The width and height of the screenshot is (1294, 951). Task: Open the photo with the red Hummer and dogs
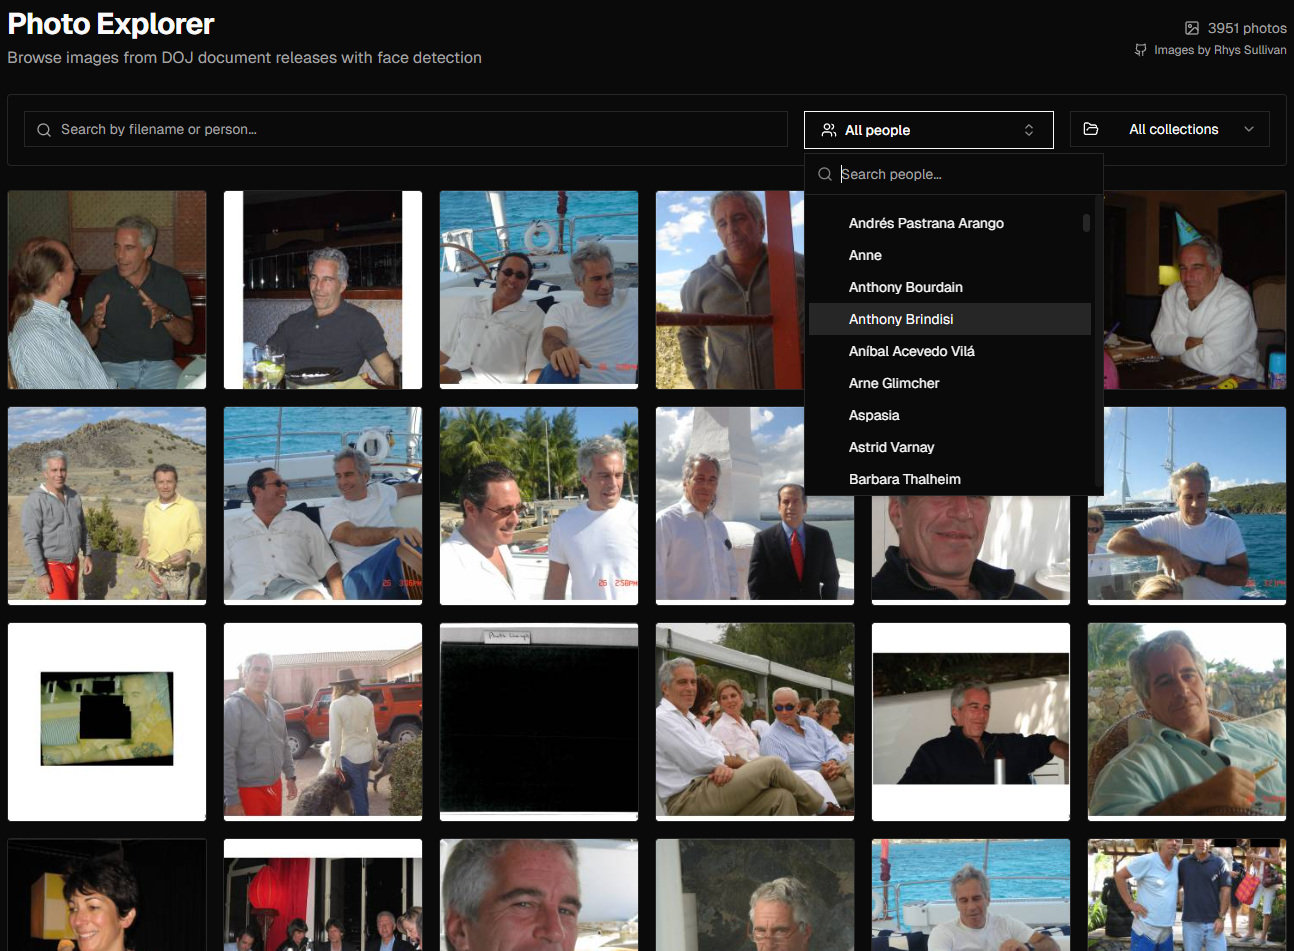point(323,722)
